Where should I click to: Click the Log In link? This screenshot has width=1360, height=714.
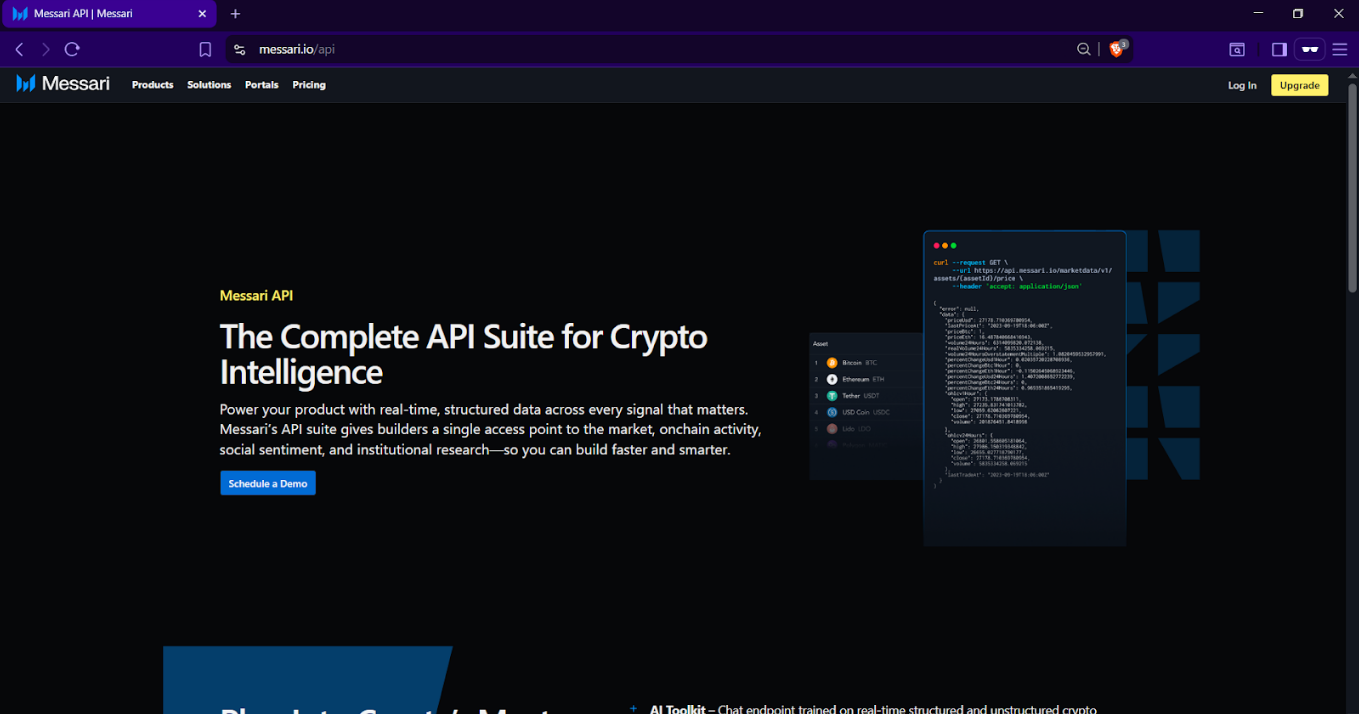(x=1242, y=85)
